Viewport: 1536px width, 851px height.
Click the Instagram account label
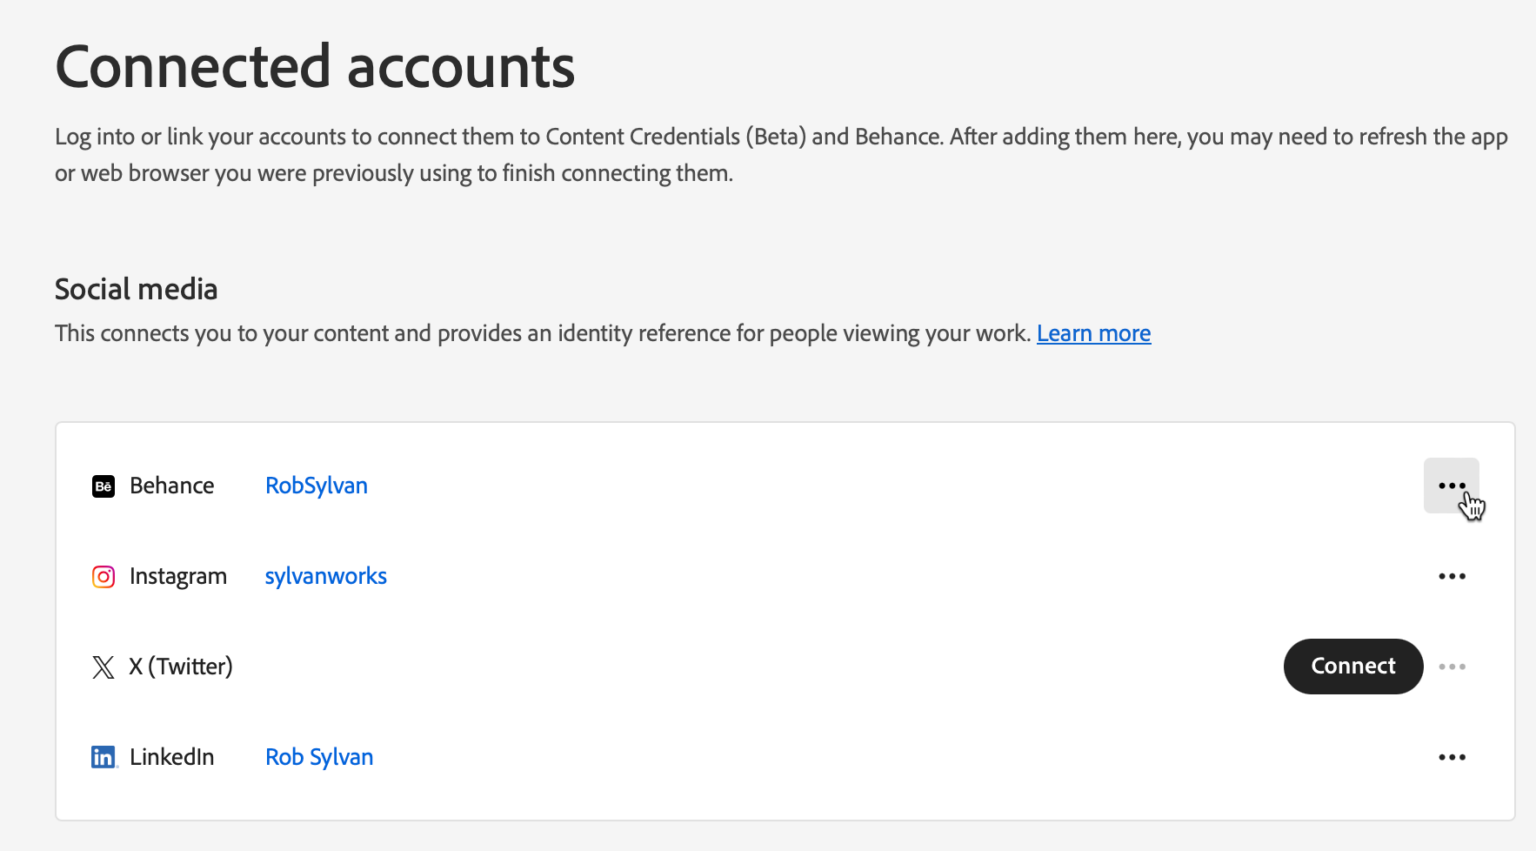pyautogui.click(x=178, y=577)
